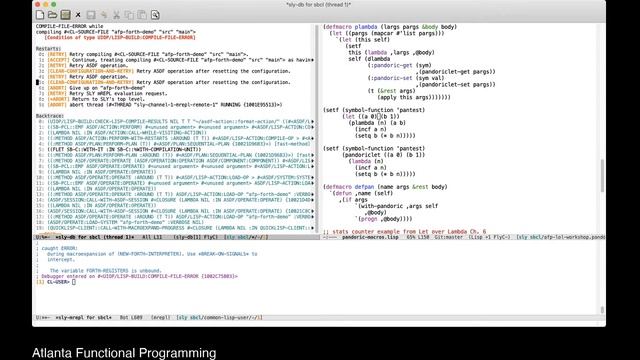Invoke restart 5 CLEAR-CONFIGURATION-AND-RETRY
This screenshot has width=640, height=360.
[164, 82]
